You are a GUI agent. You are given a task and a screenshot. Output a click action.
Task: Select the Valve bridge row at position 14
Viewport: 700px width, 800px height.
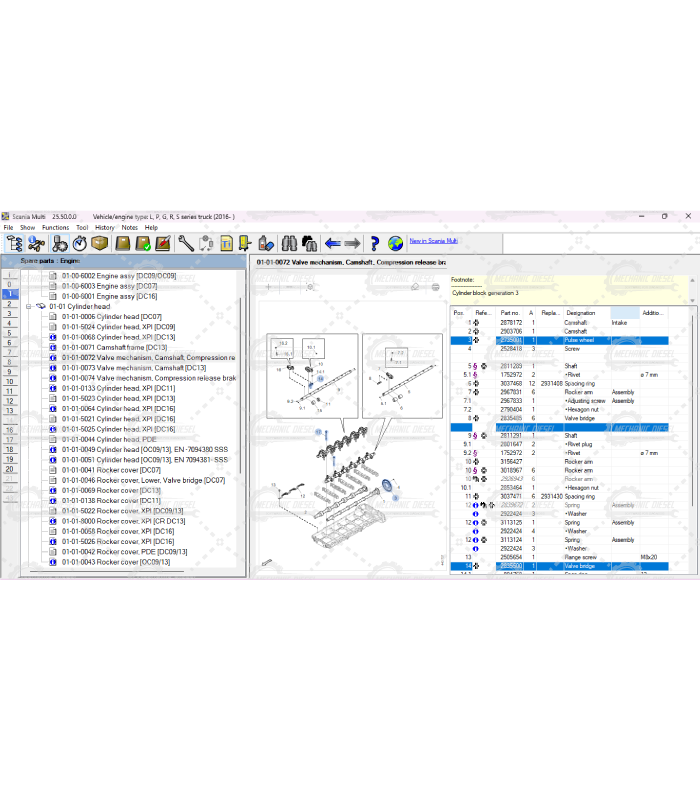(580, 566)
